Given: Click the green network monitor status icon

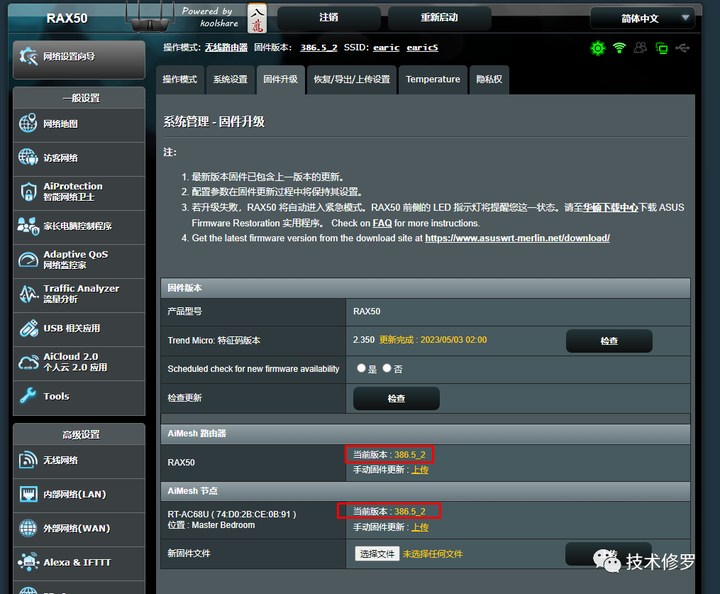Looking at the screenshot, I should point(662,48).
